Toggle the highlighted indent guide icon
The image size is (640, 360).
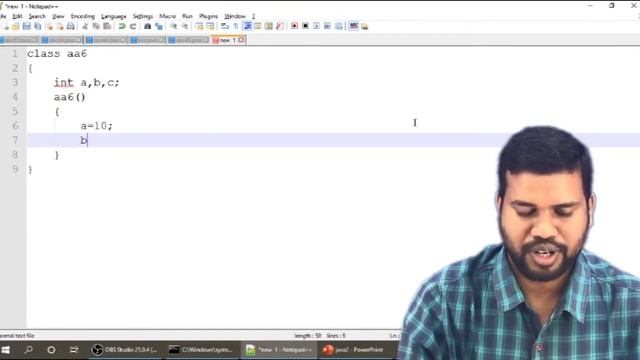(x=247, y=27)
